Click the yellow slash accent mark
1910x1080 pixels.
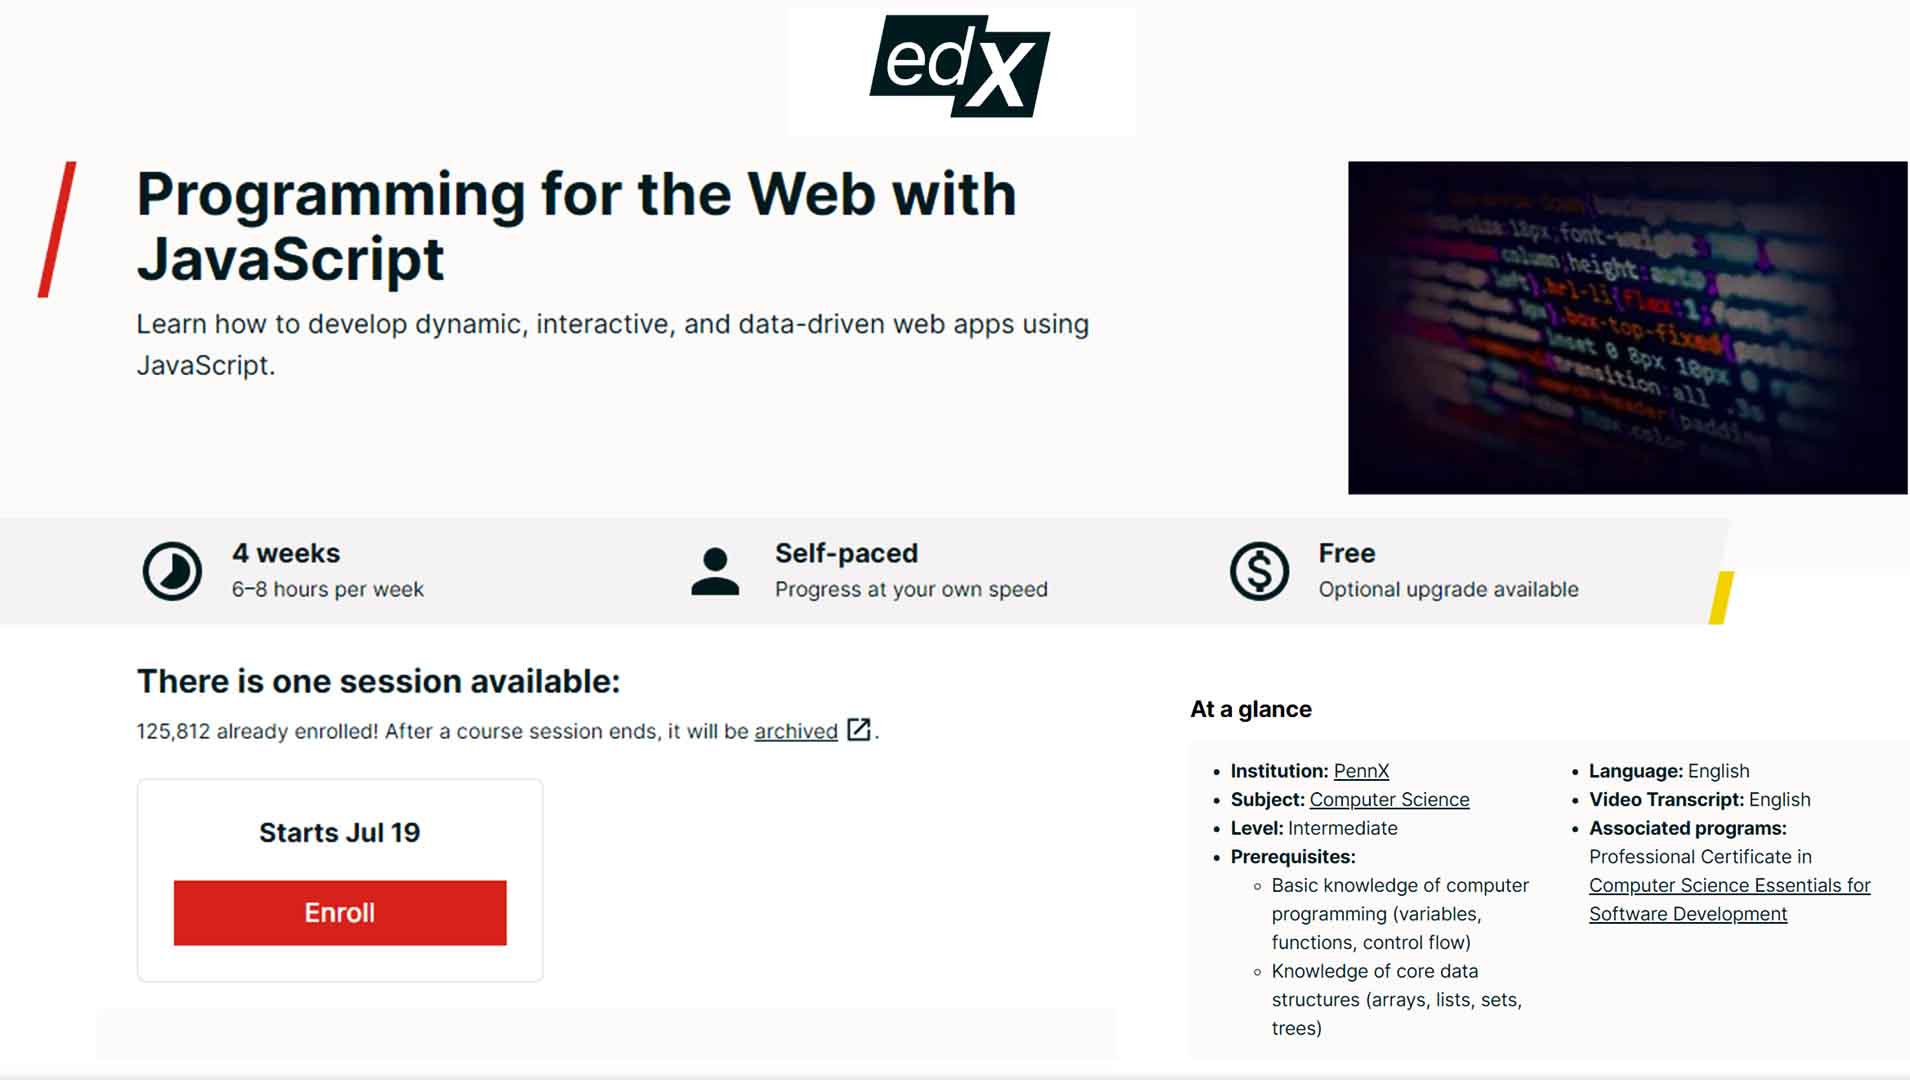pos(1721,597)
